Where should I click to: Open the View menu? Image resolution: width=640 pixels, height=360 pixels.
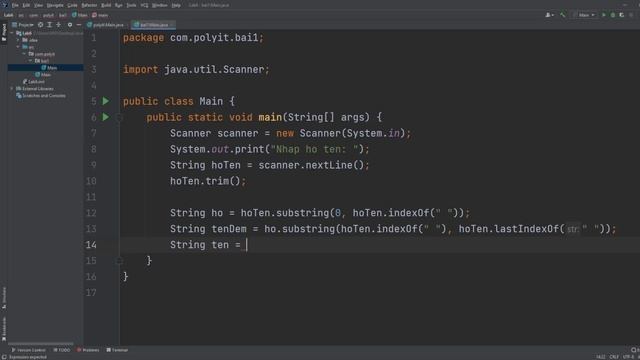coord(38,5)
